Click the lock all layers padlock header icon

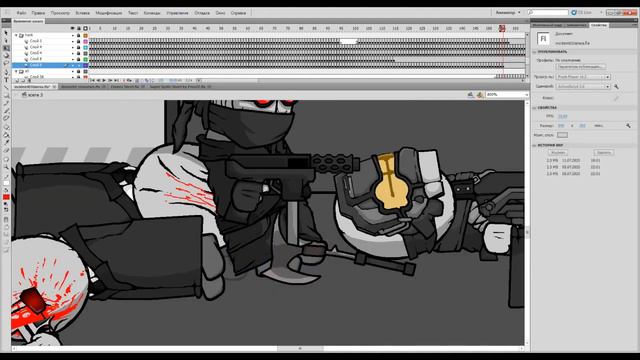(79, 29)
